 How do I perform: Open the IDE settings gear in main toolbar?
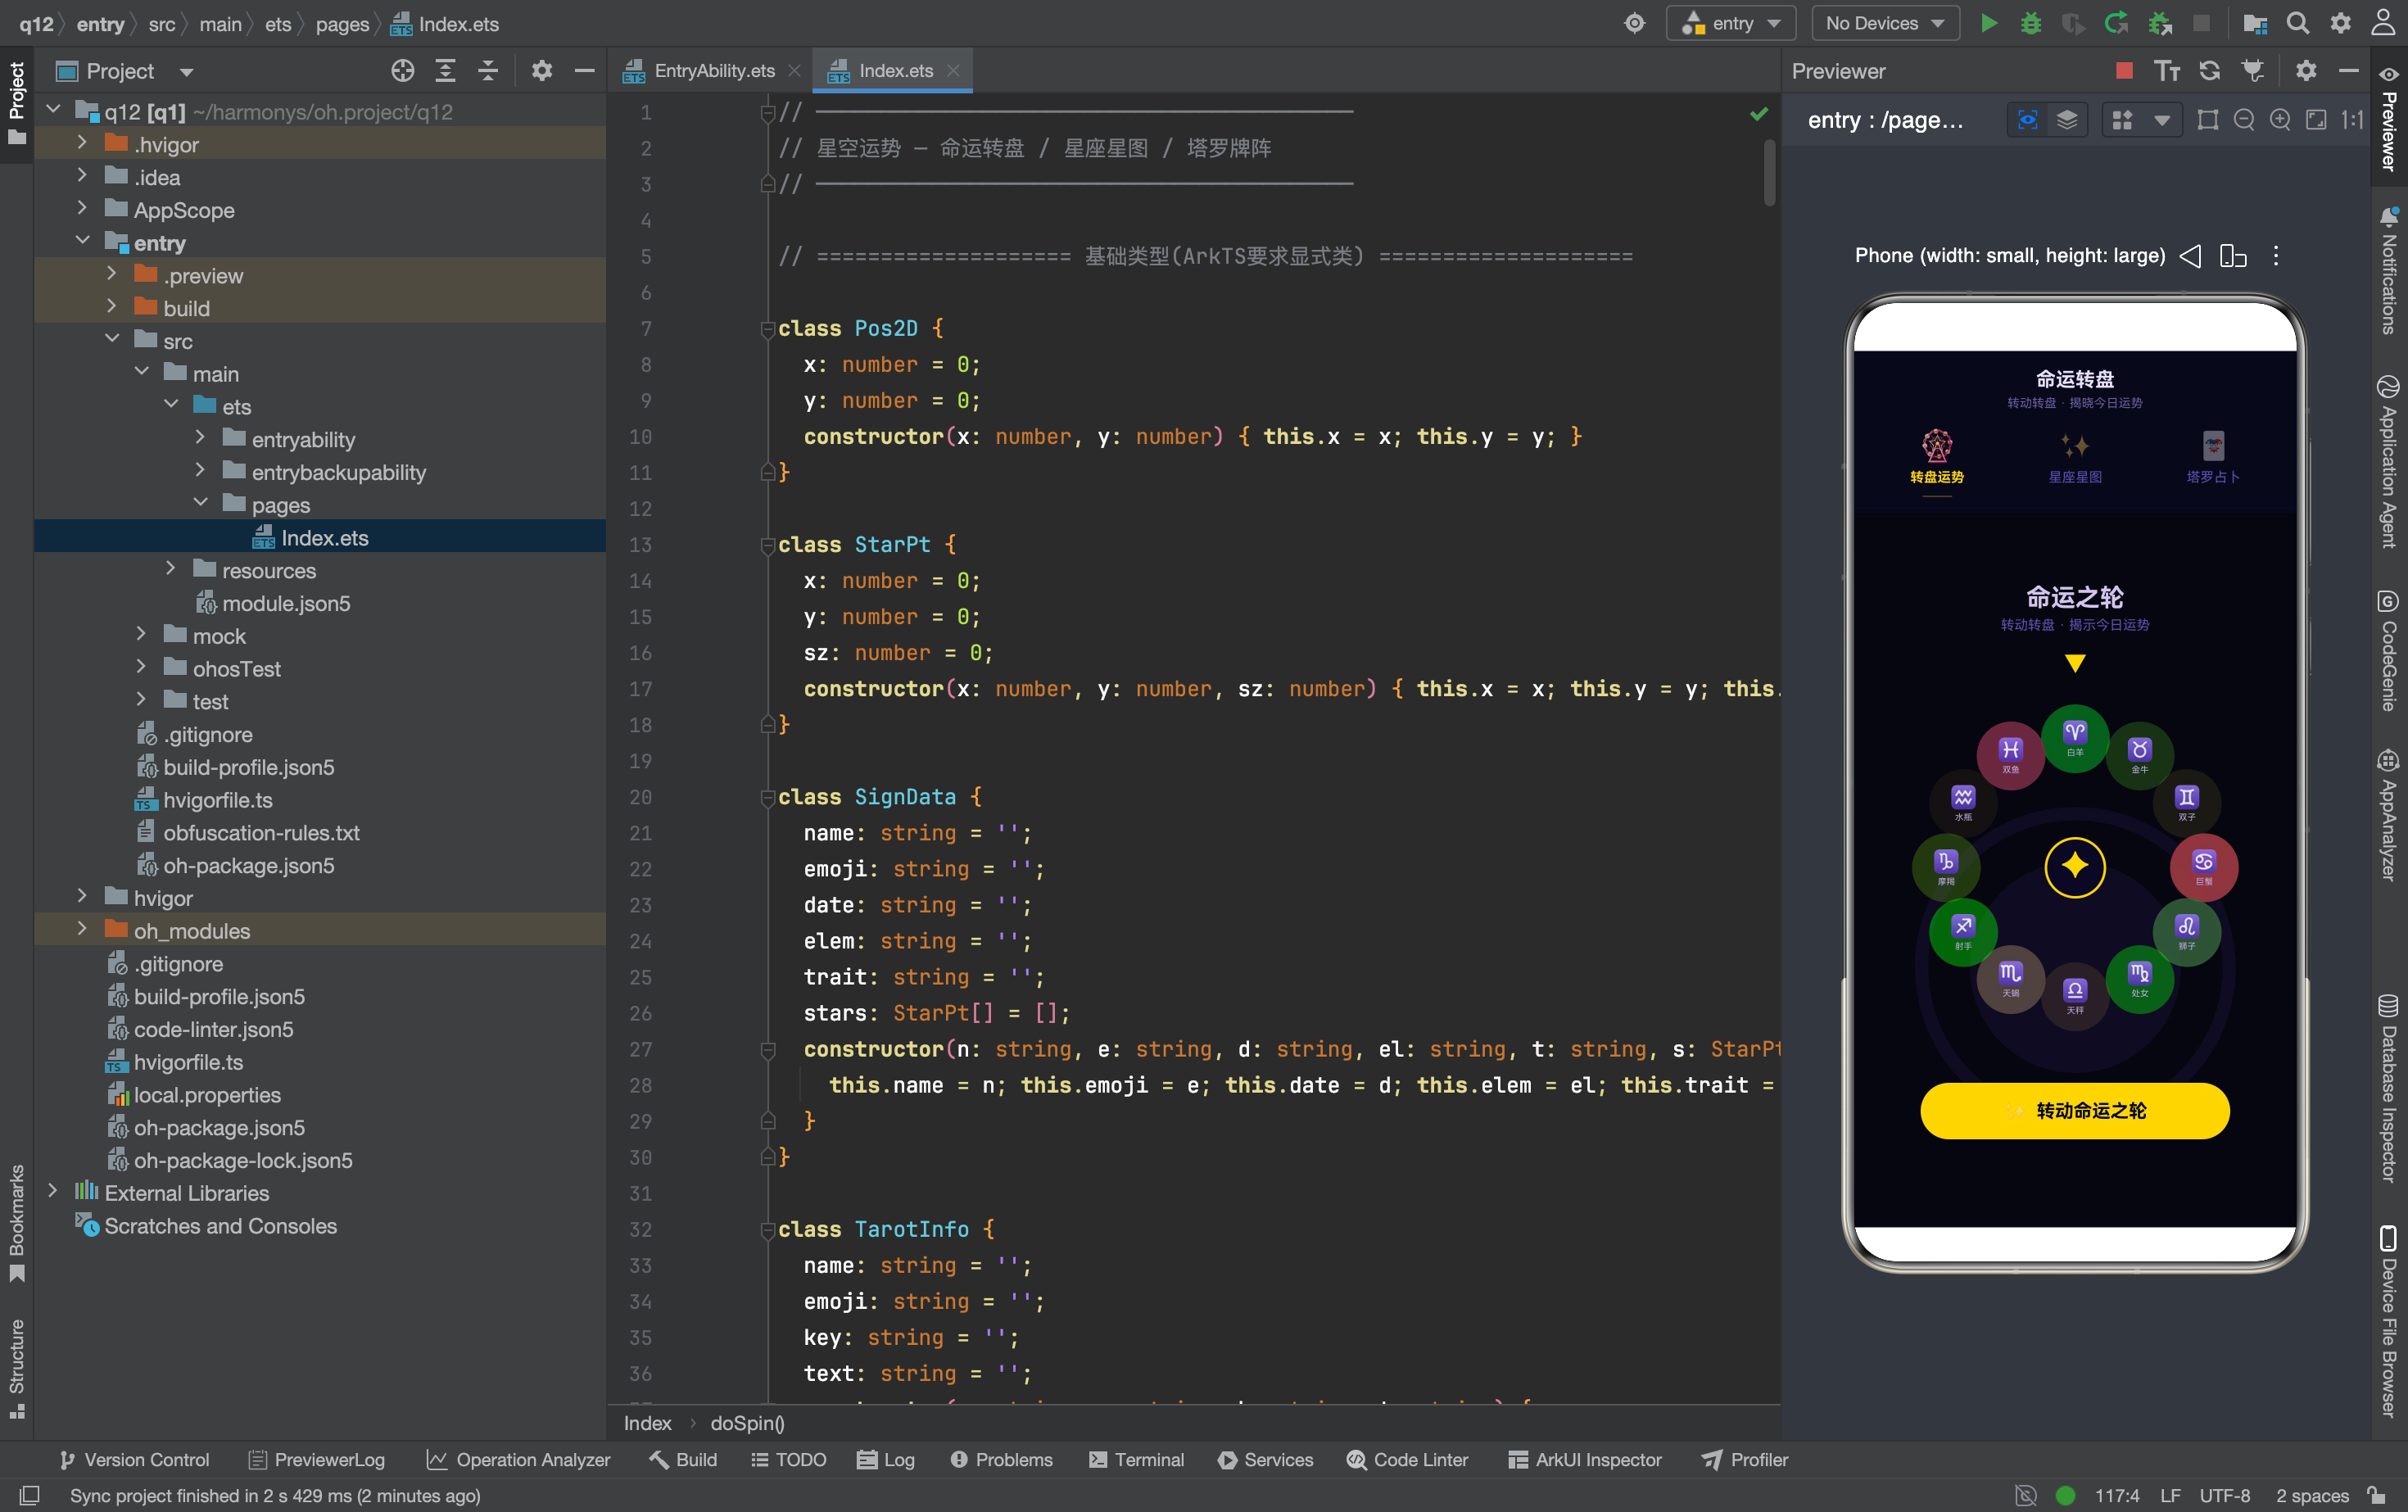(2341, 23)
